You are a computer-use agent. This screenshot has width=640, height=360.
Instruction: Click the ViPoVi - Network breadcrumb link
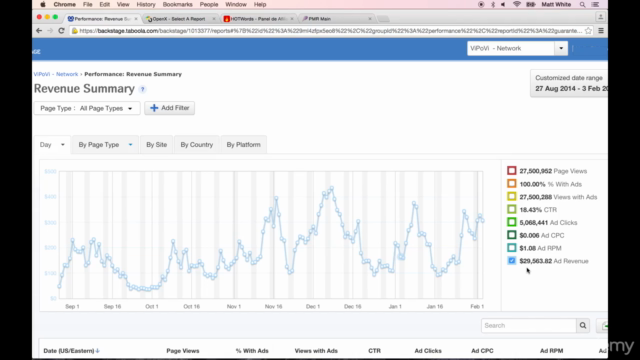pos(56,74)
